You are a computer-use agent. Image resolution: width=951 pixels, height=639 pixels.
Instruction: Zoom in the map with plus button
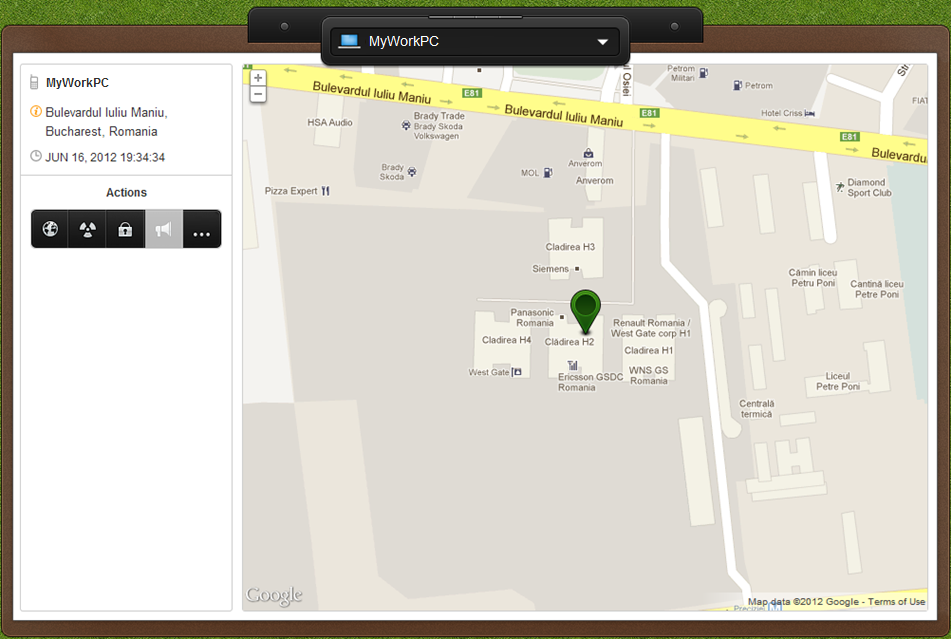pyautogui.click(x=258, y=77)
